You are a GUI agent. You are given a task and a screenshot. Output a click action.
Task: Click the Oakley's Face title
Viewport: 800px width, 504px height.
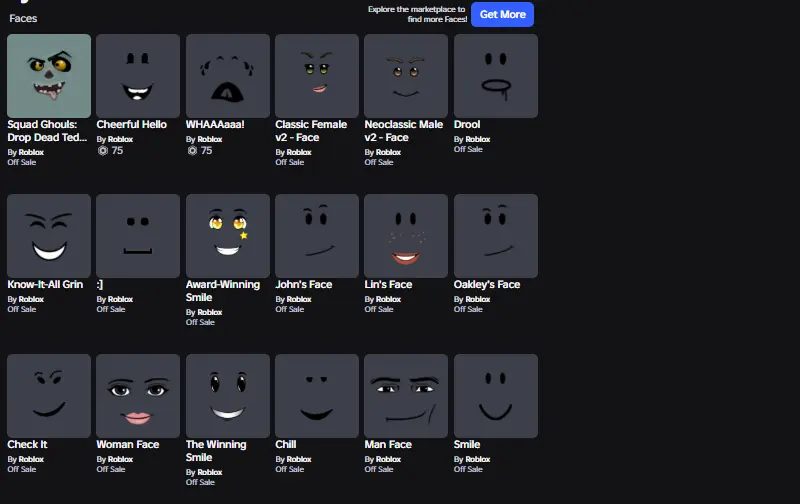coord(487,284)
